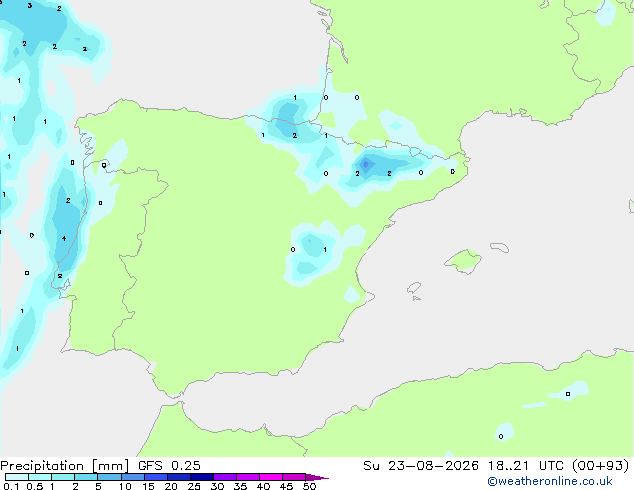Click the legend label '10'
Image resolution: width=634 pixels, height=490 pixels.
click(125, 486)
